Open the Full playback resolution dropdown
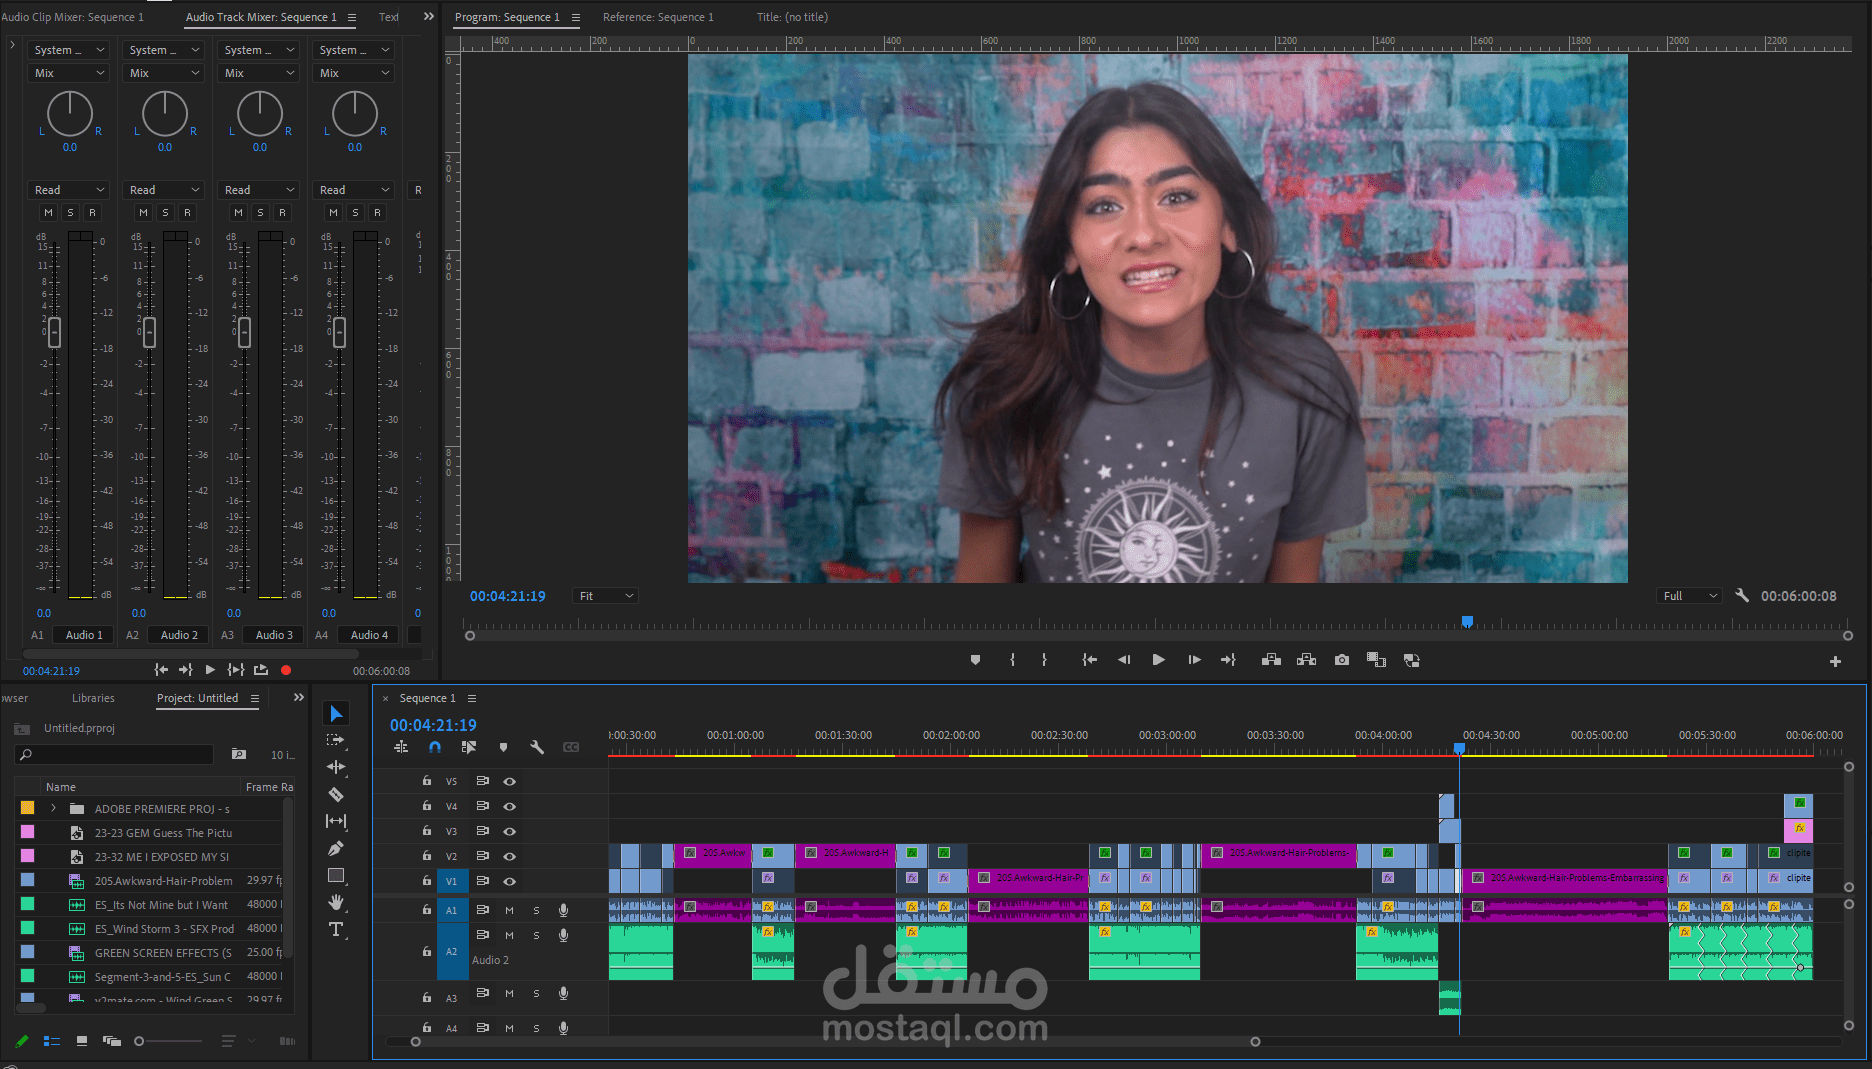The width and height of the screenshot is (1872, 1069). point(1690,596)
